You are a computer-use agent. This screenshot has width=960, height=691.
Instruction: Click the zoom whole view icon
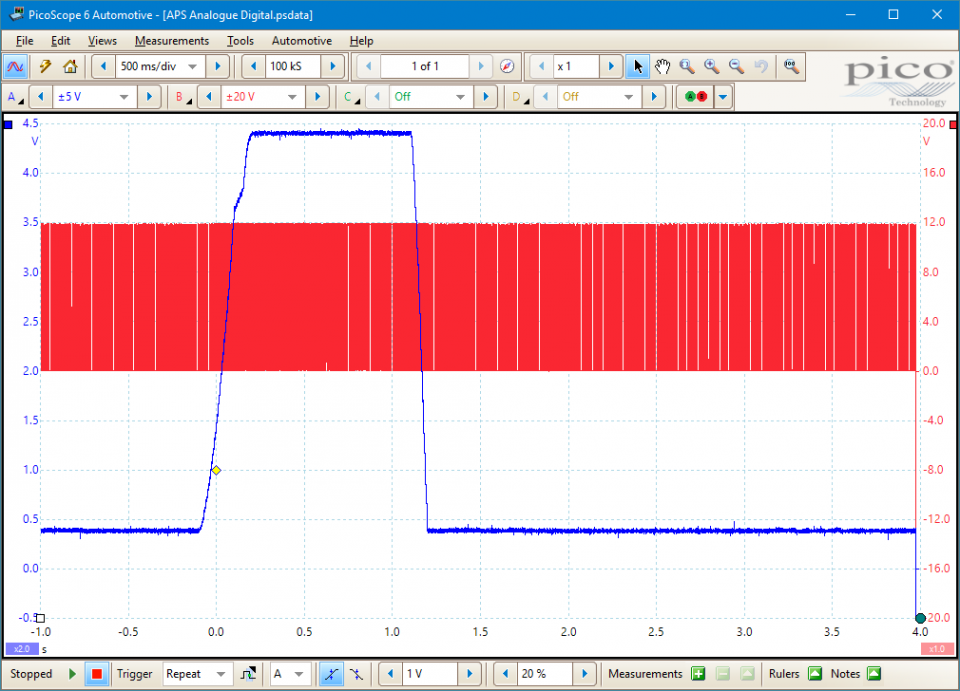791,67
